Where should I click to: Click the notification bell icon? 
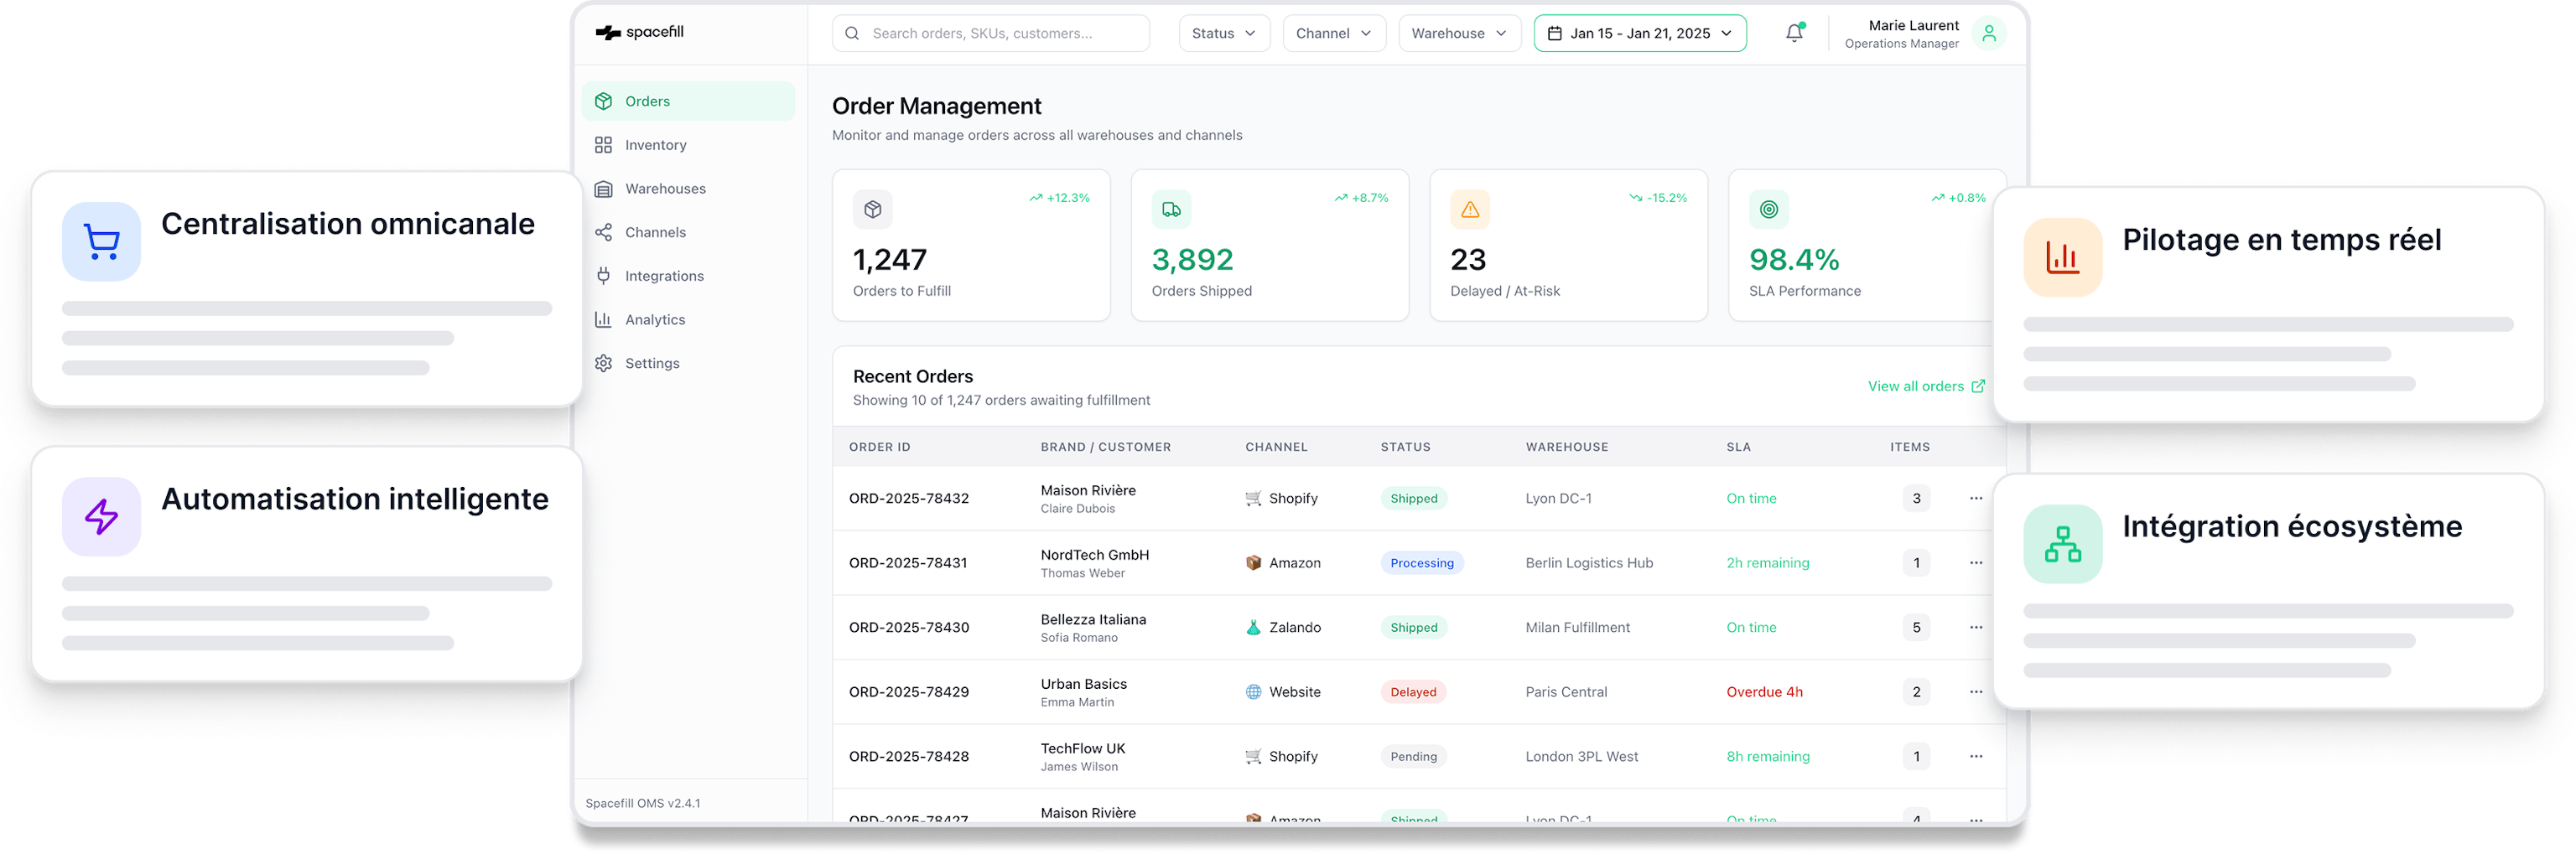coord(1794,33)
